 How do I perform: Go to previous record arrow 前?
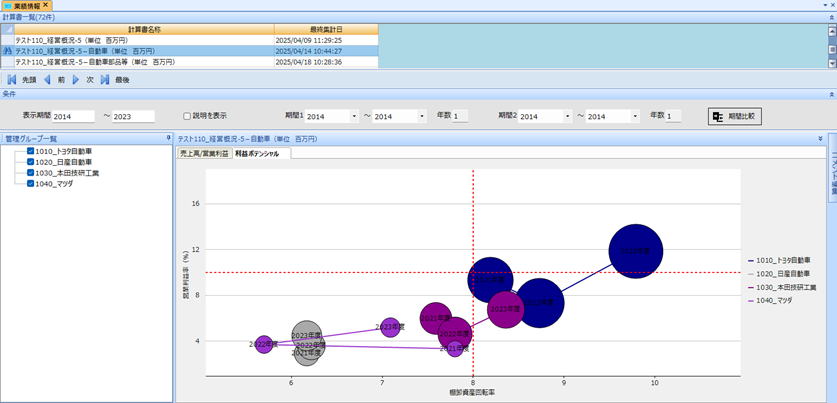tap(47, 80)
